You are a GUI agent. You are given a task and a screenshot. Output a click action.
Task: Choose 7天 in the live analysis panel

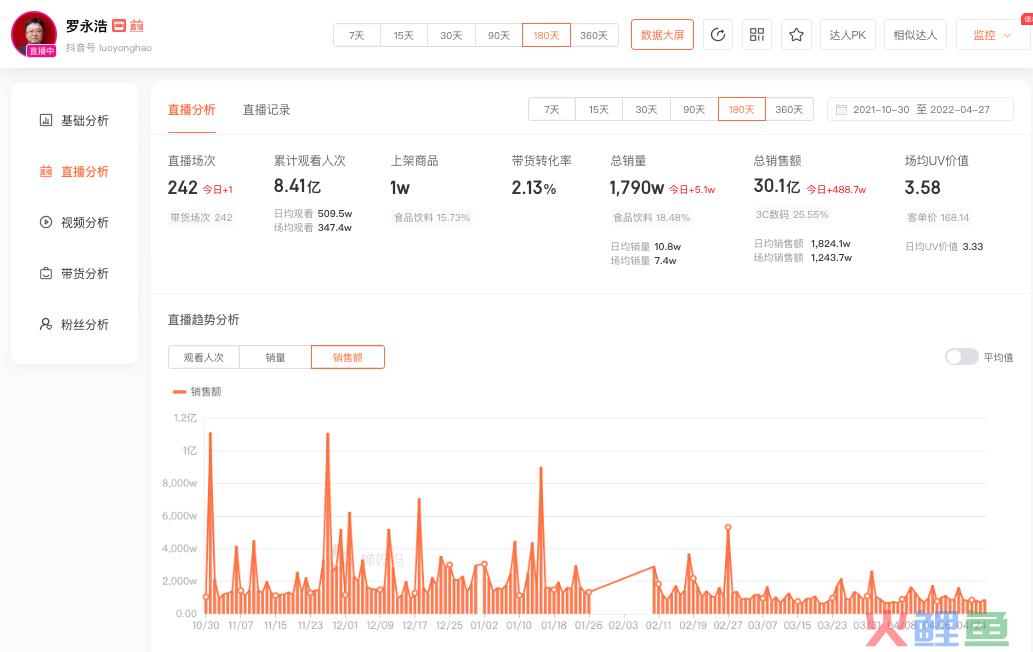click(551, 109)
